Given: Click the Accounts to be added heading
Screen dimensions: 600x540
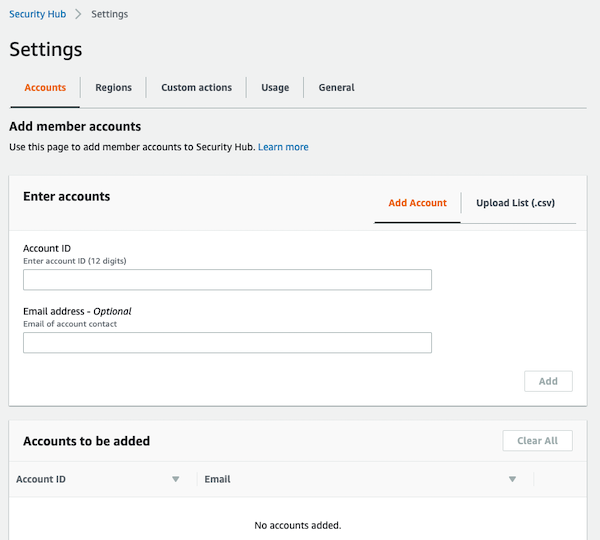Looking at the screenshot, I should click(86, 441).
